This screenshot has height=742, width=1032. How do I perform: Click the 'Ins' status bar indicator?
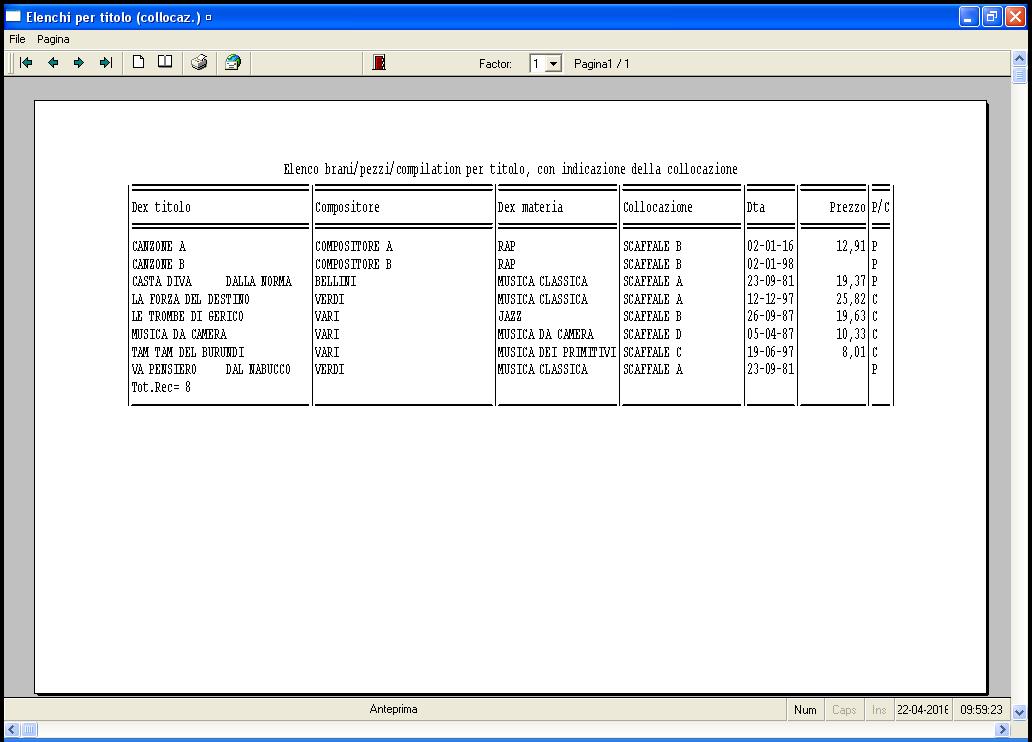point(879,710)
